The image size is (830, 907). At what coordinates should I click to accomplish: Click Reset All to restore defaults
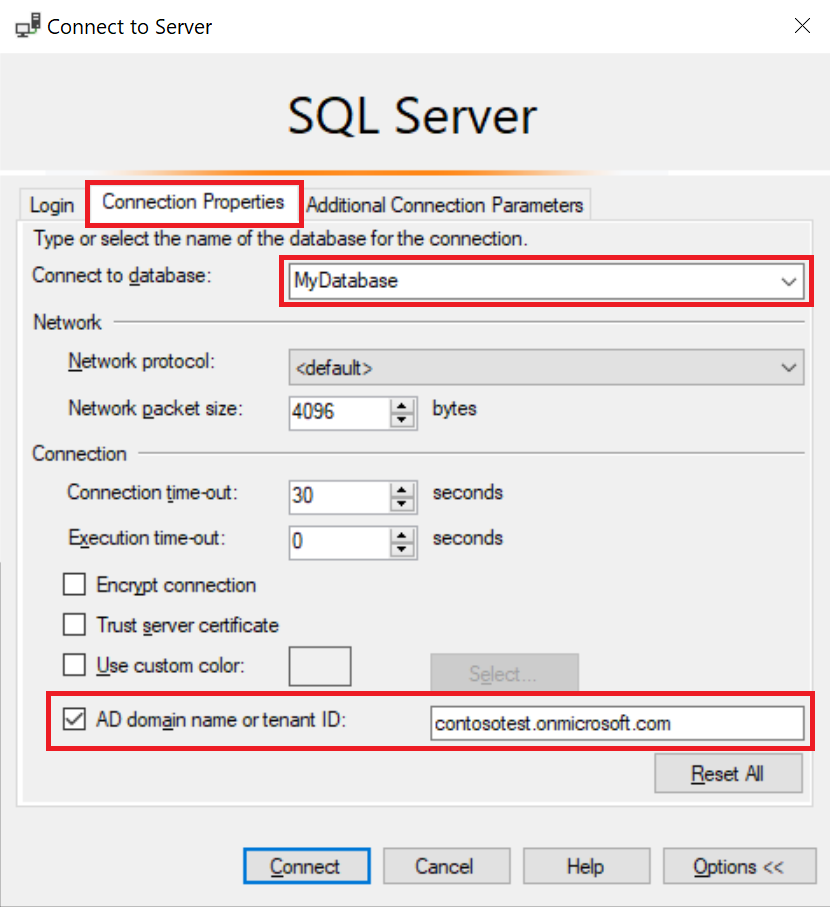tap(728, 773)
